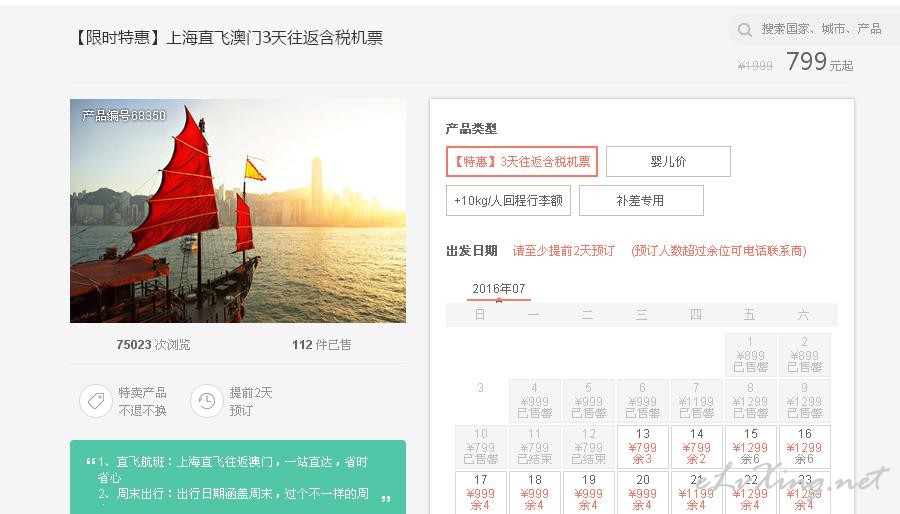Select July 20 departure date
Screen dimensions: 900x514
point(643,492)
